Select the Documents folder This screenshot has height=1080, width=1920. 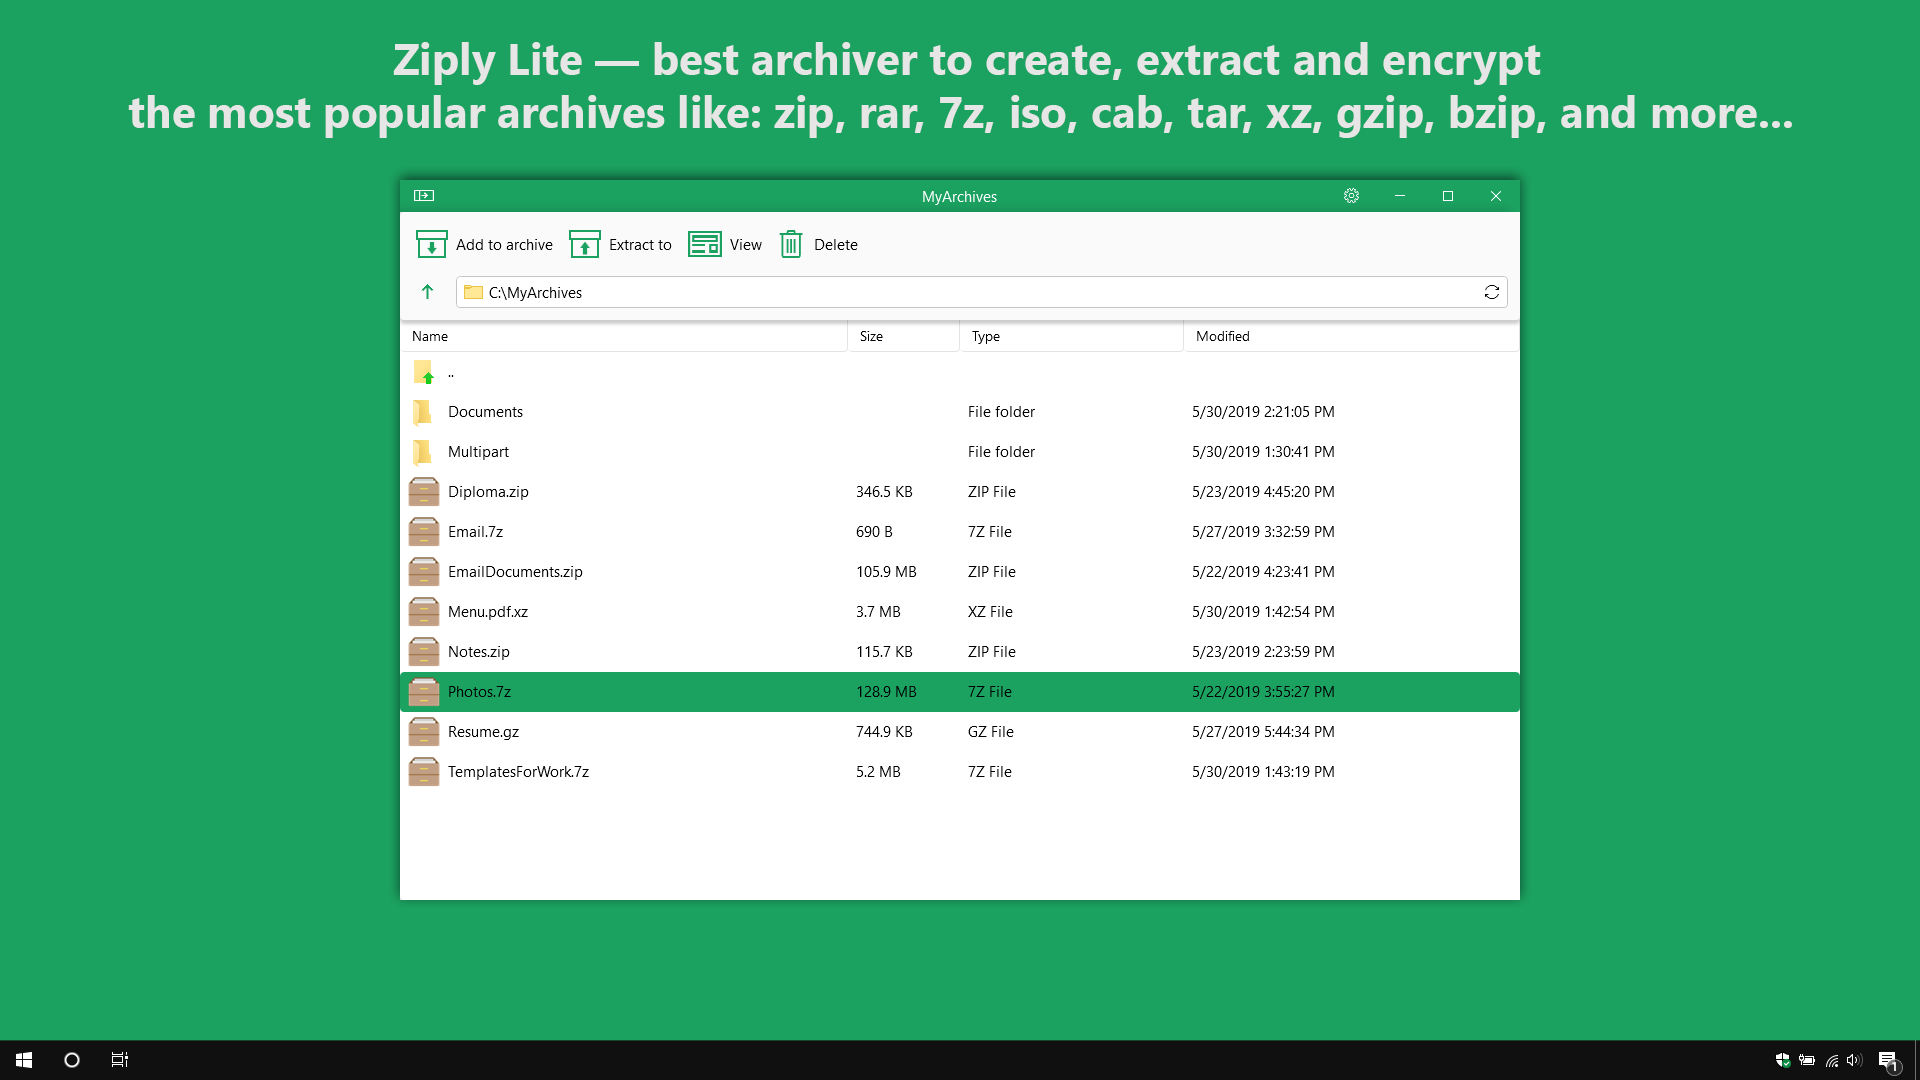tap(485, 412)
